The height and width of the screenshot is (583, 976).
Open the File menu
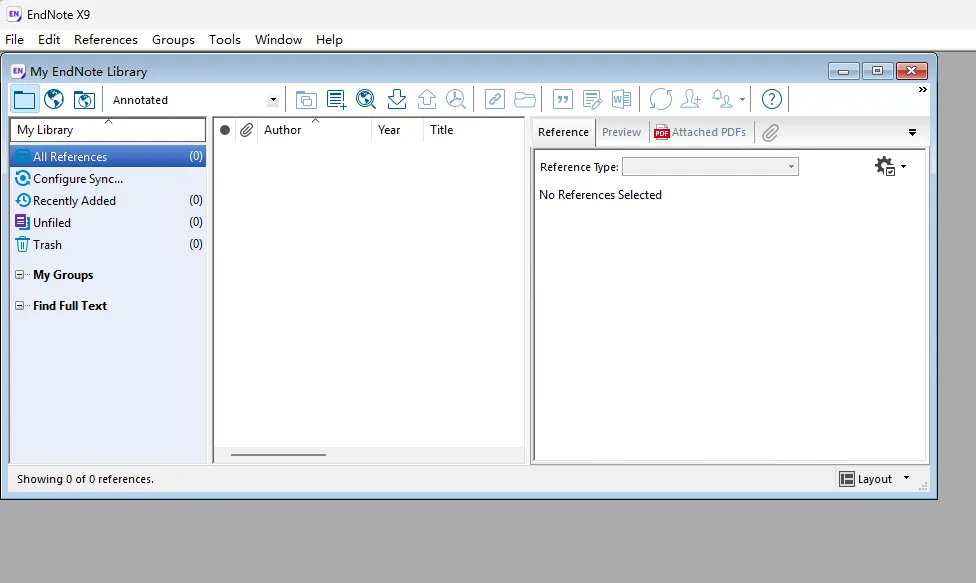pyautogui.click(x=14, y=40)
